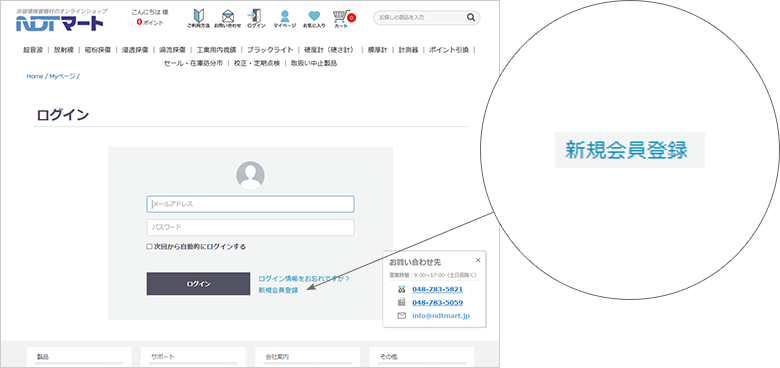Click the 製品 footer heading
780x368 pixels.
point(43,357)
